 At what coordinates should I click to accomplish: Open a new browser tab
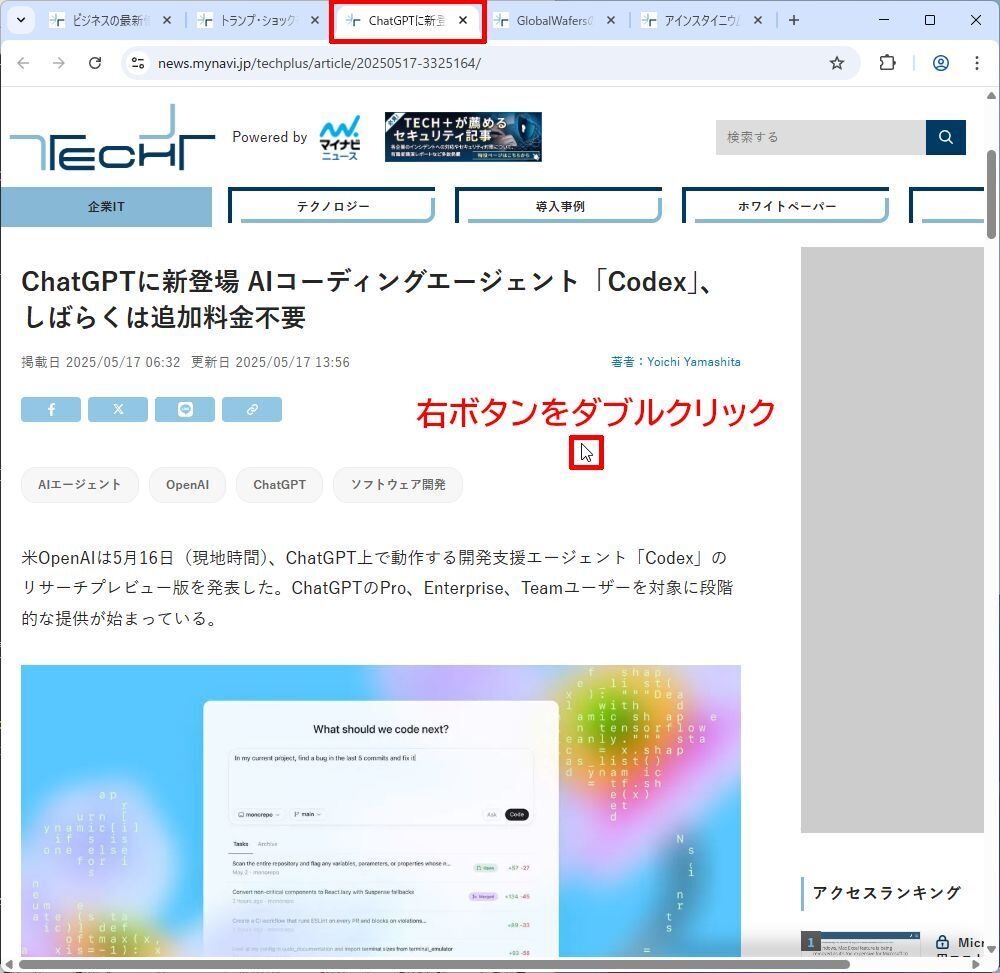pos(793,20)
